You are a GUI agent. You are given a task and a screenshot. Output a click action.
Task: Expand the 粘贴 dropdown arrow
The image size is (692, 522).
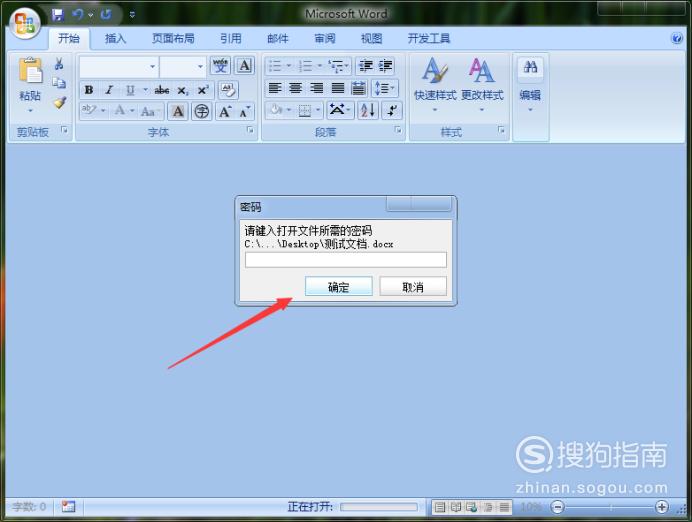pyautogui.click(x=30, y=110)
